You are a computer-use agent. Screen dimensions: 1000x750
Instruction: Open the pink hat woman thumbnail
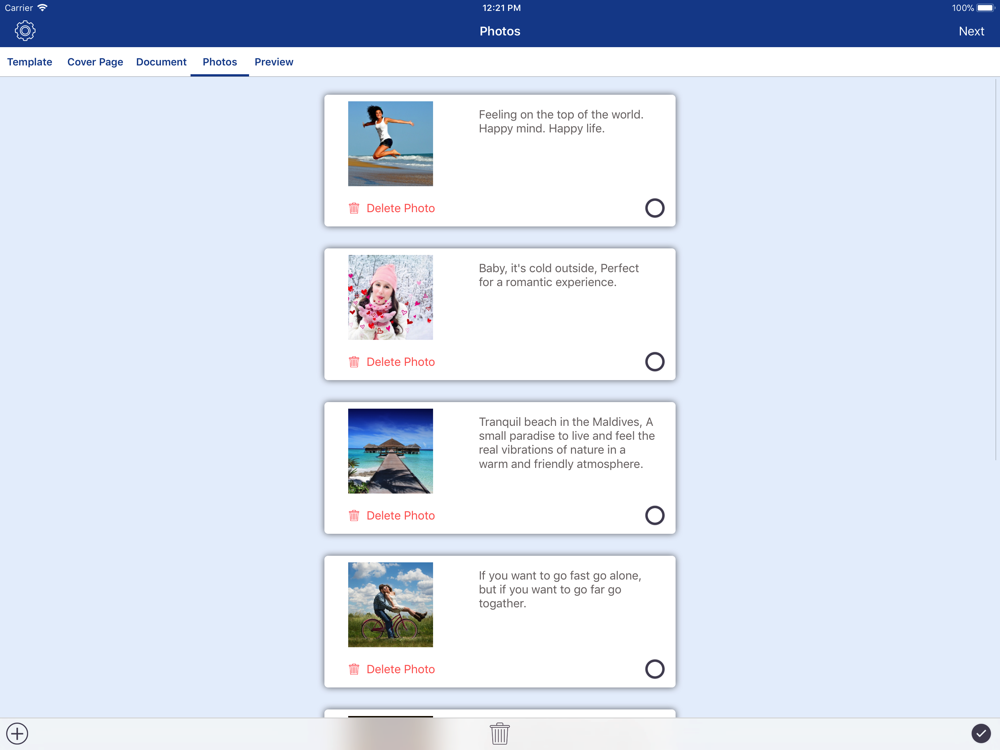point(390,297)
